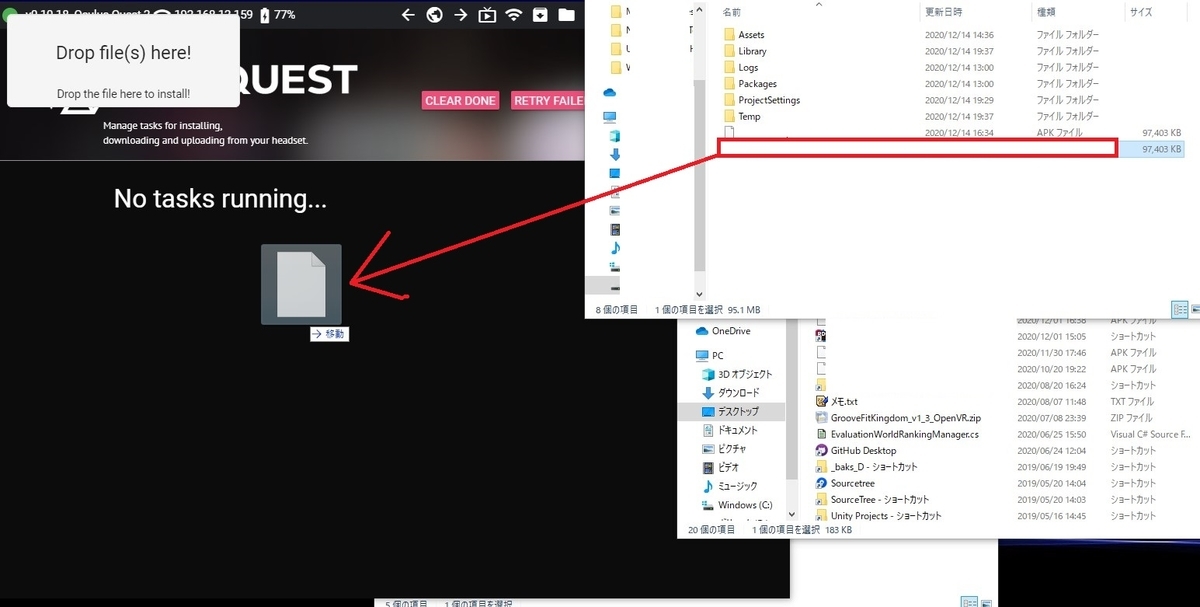Click the C# file icon for EvaluationWorldRankingManager
1200x607 pixels.
click(821, 434)
